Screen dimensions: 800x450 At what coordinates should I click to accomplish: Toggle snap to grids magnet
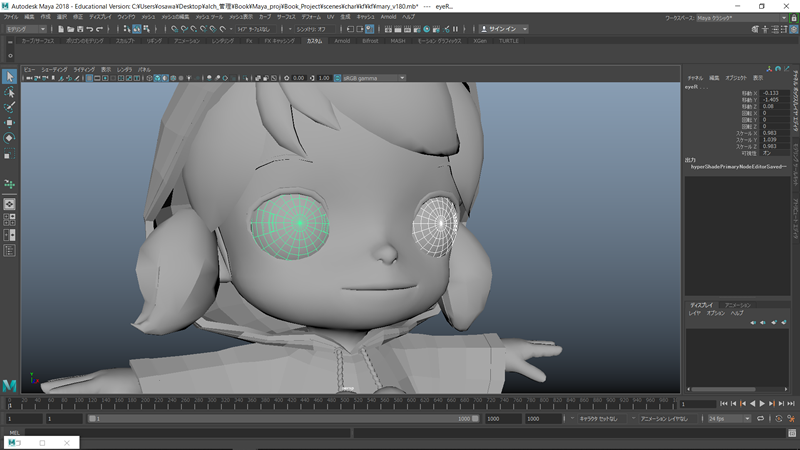pos(174,29)
